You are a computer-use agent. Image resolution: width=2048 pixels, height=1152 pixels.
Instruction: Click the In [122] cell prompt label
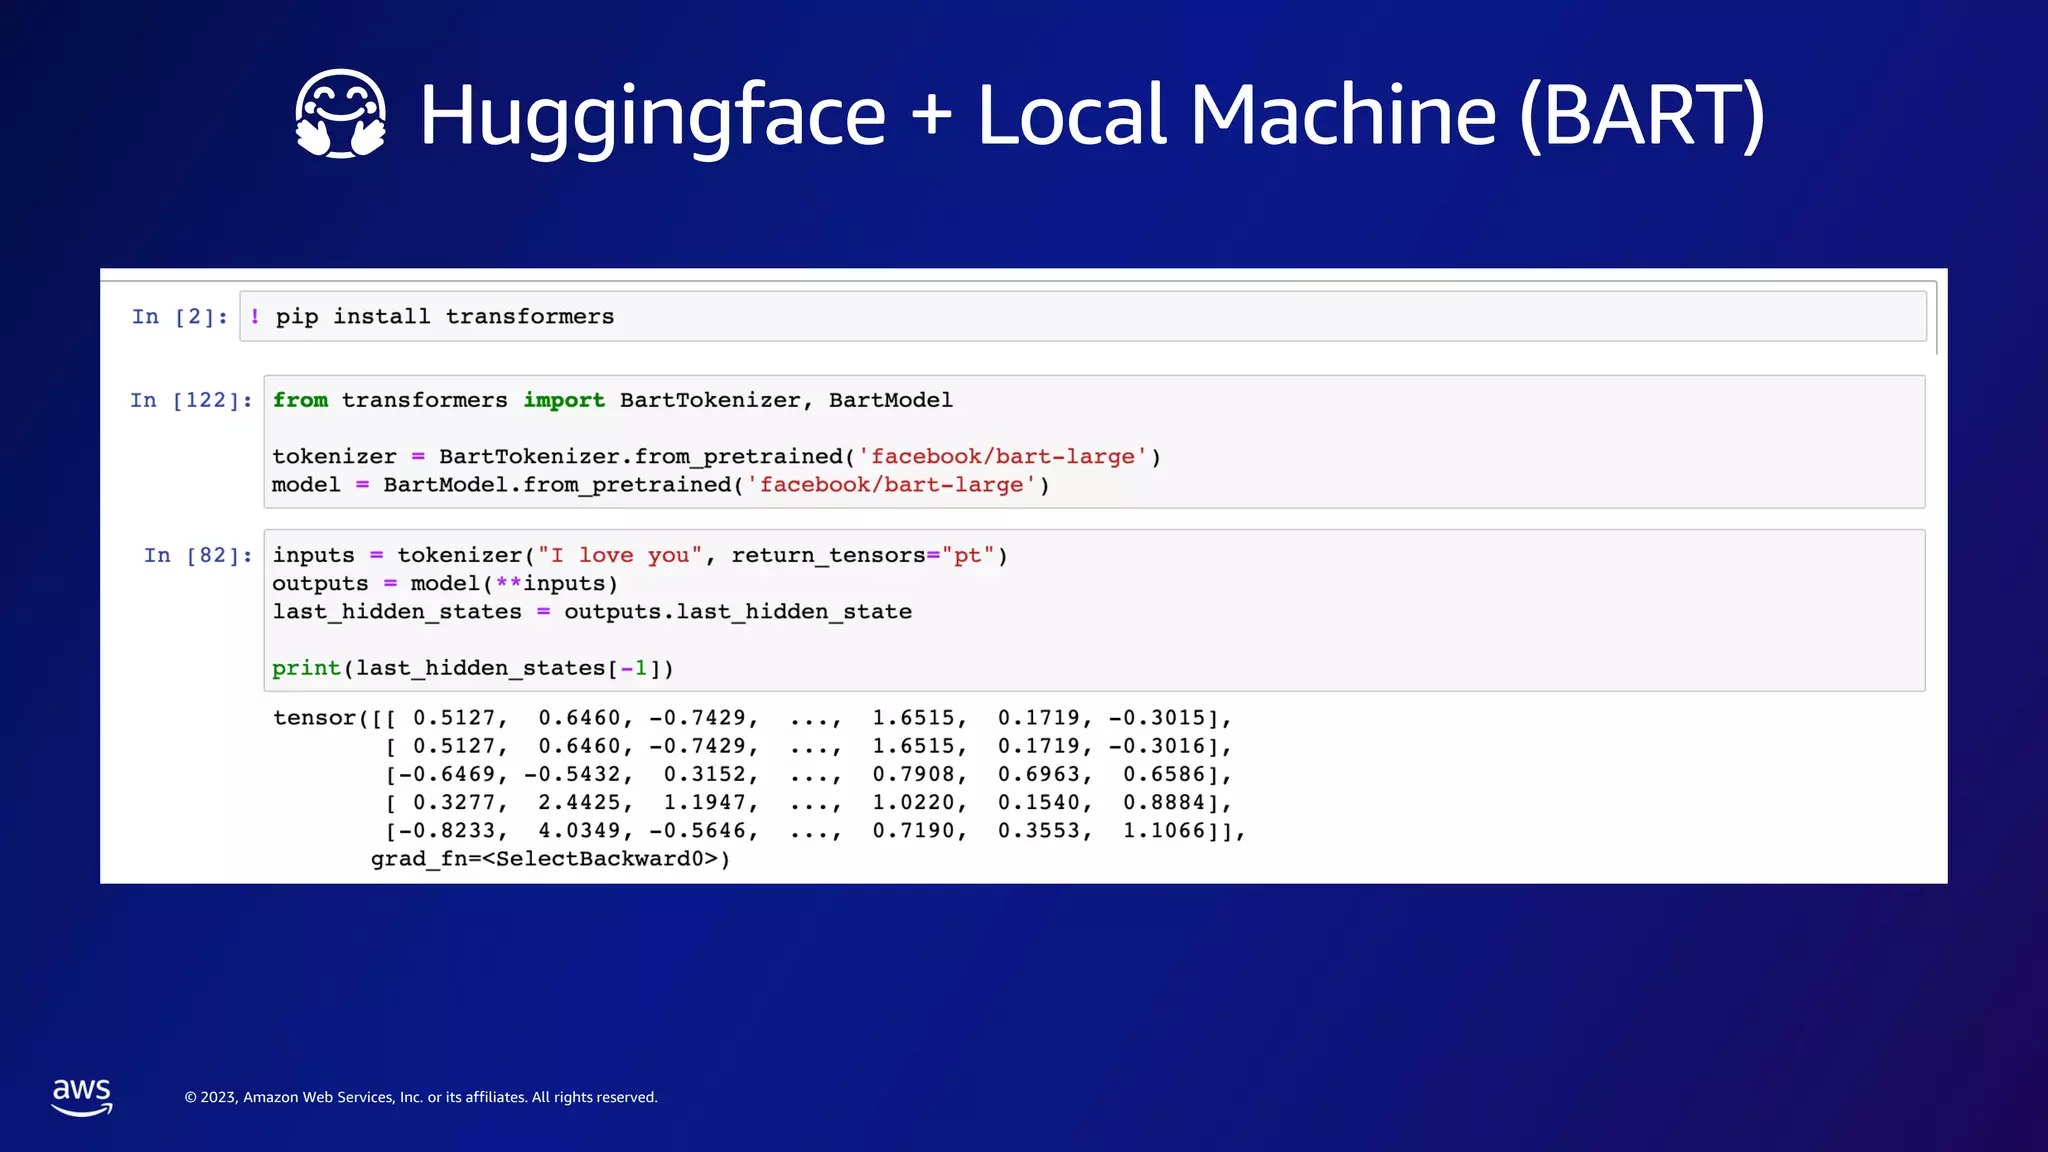(x=191, y=400)
